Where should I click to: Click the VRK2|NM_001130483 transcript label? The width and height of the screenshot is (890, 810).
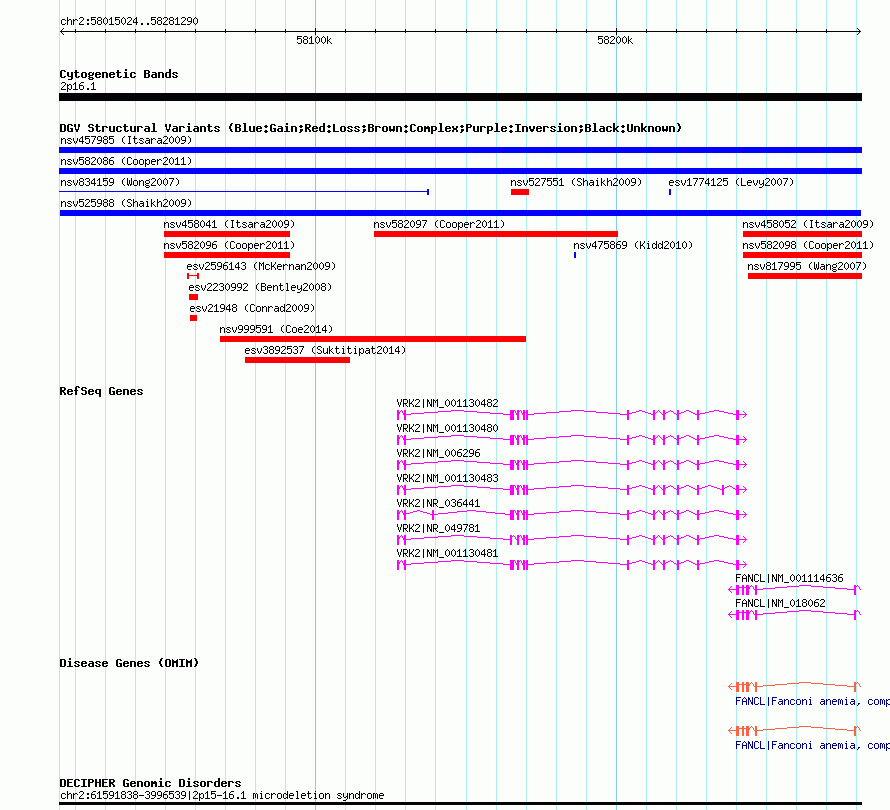click(447, 479)
